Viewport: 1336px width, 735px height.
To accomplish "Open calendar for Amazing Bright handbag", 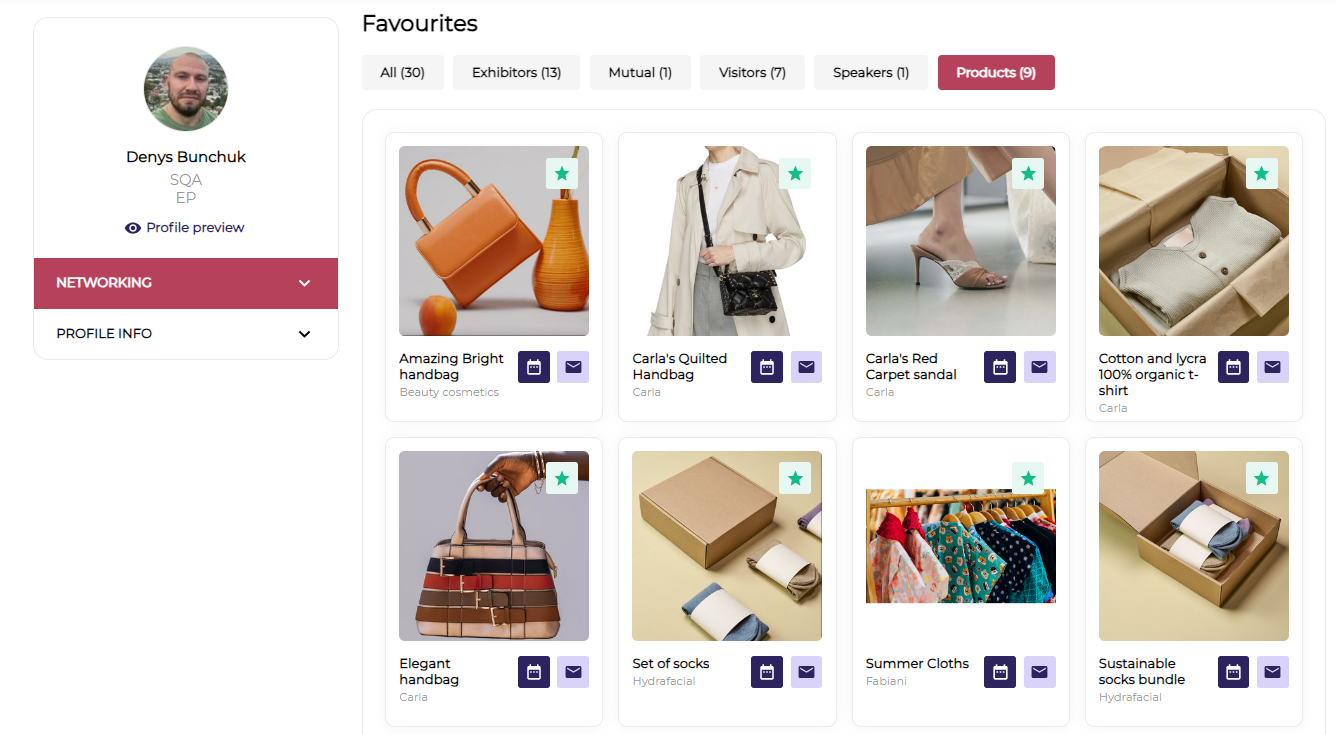I will click(x=534, y=367).
